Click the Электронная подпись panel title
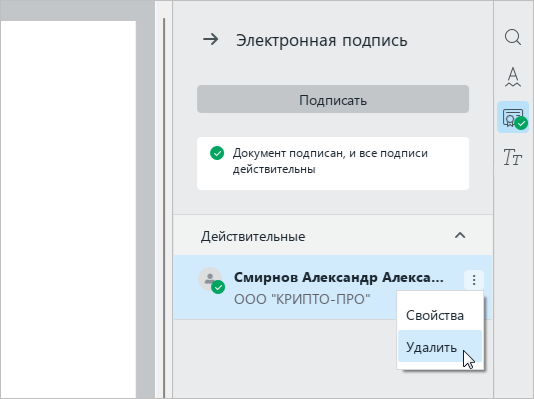This screenshot has width=534, height=399. pos(321,40)
